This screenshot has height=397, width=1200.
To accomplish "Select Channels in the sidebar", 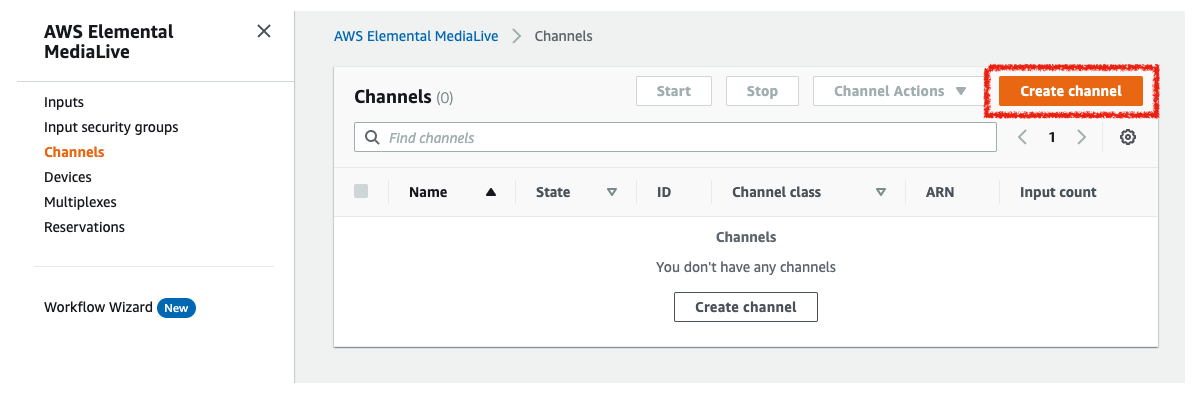I will pyautogui.click(x=74, y=152).
